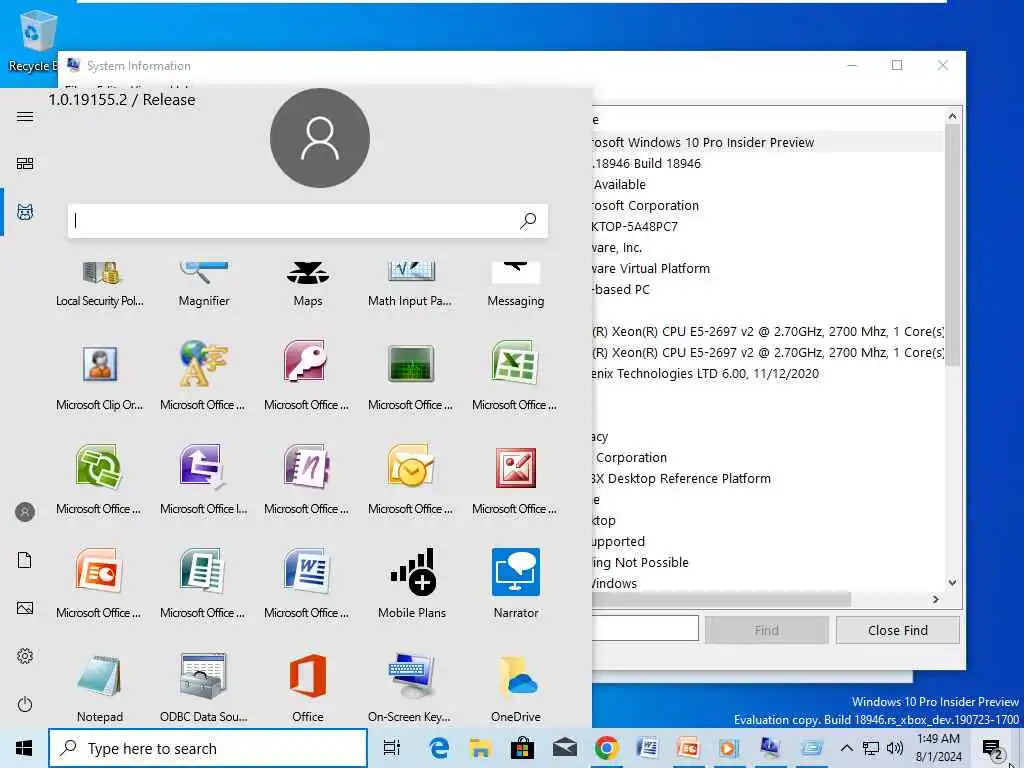
Task: Open Microsoft Office Picture Manager
Action: [x=515, y=480]
